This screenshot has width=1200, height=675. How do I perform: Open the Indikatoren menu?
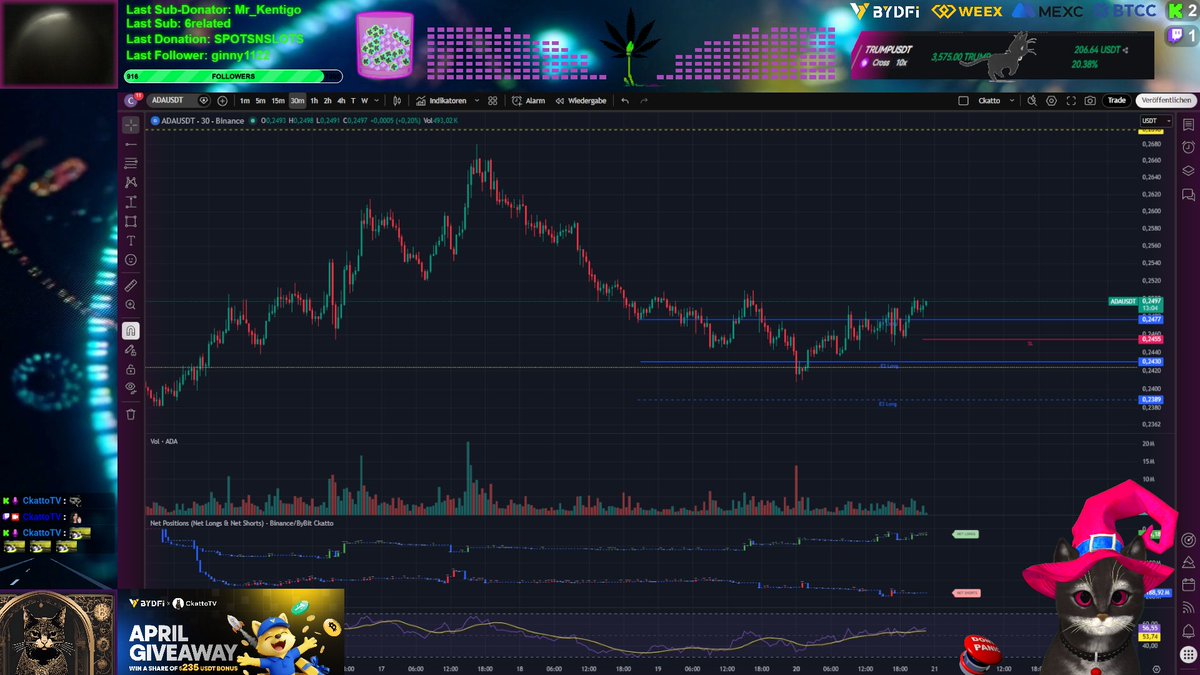[x=442, y=100]
